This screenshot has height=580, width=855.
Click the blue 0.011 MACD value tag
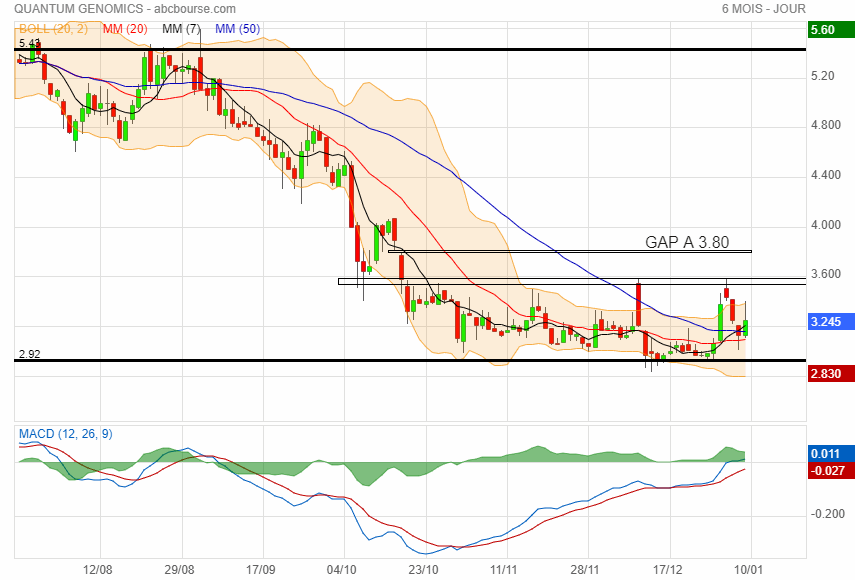coord(830,454)
